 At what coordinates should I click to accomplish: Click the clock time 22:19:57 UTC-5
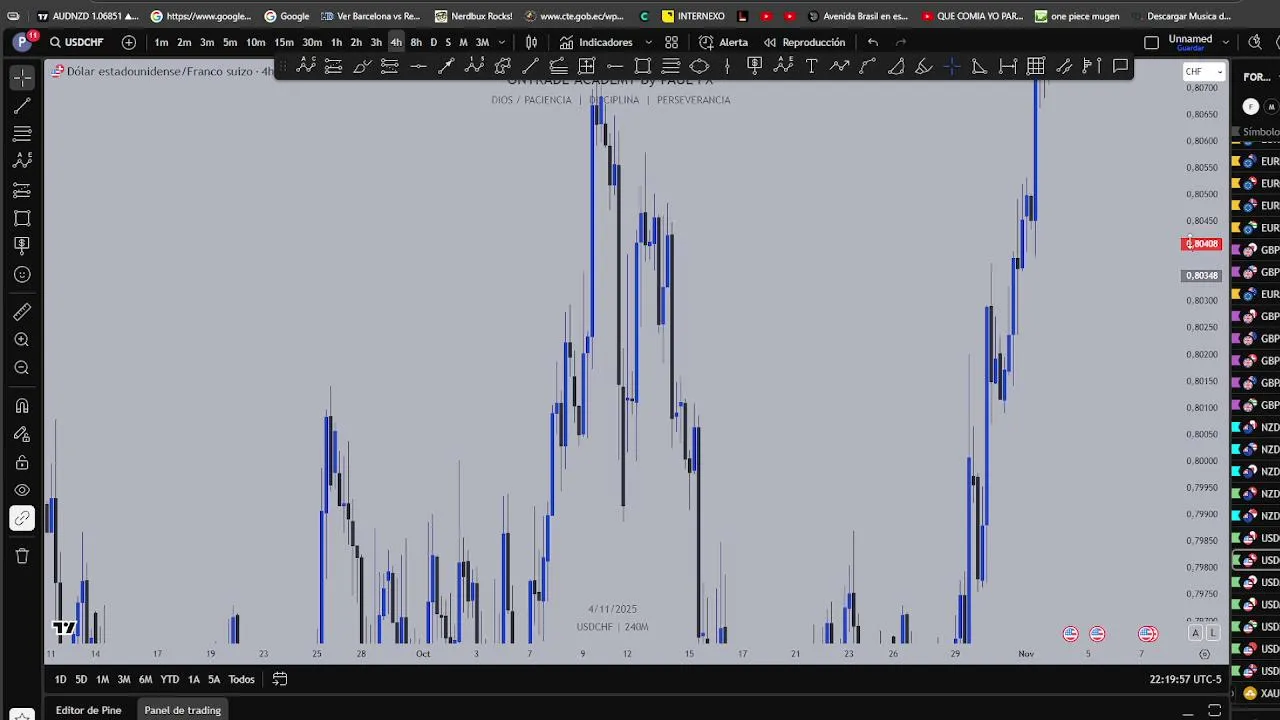pyautogui.click(x=1185, y=680)
